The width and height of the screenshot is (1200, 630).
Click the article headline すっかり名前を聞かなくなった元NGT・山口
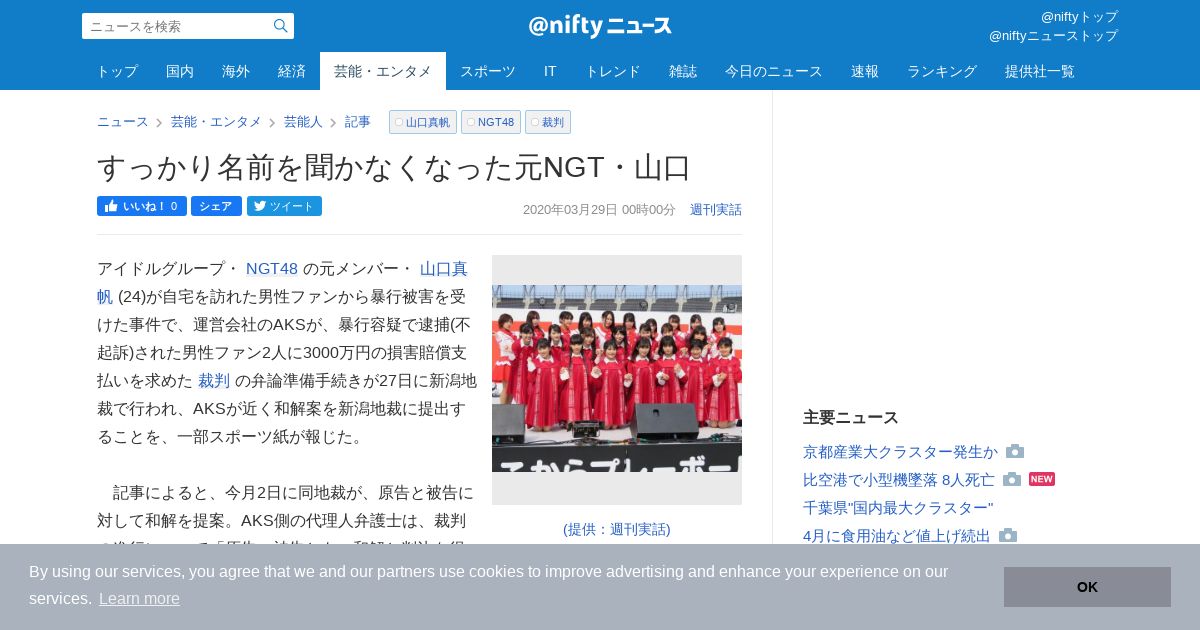394,167
